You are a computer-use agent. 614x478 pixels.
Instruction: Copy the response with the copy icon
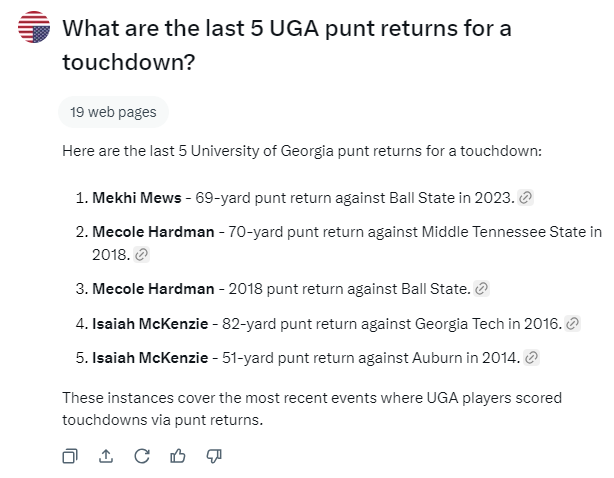pos(70,456)
